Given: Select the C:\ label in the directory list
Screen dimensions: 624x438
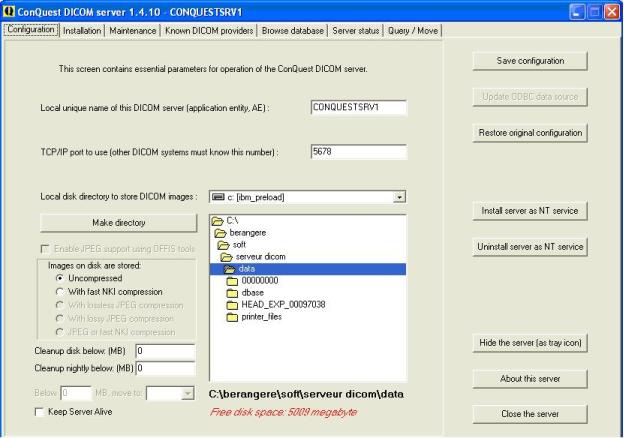Looking at the screenshot, I should pyautogui.click(x=232, y=220).
